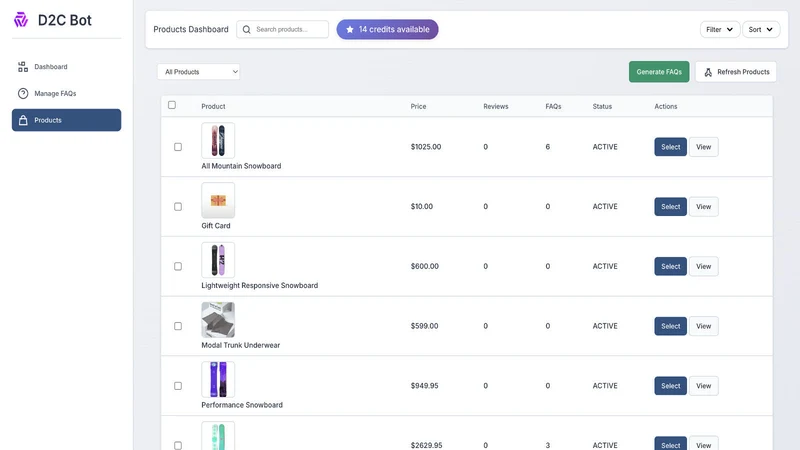800x450 pixels.
Task: Open the Sort dropdown
Action: pos(761,30)
